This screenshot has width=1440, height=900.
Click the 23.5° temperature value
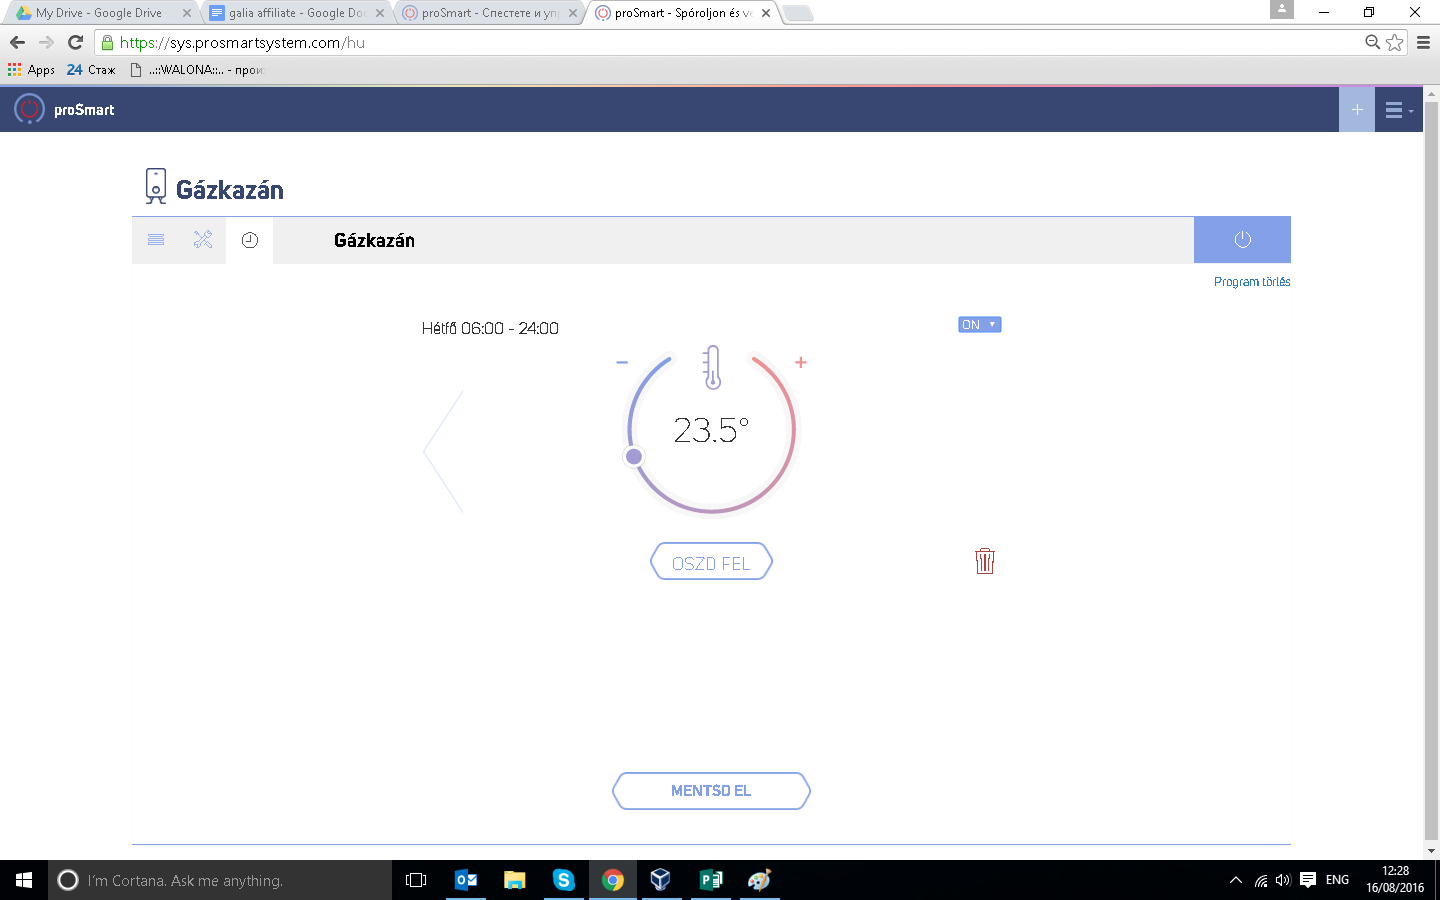point(711,430)
